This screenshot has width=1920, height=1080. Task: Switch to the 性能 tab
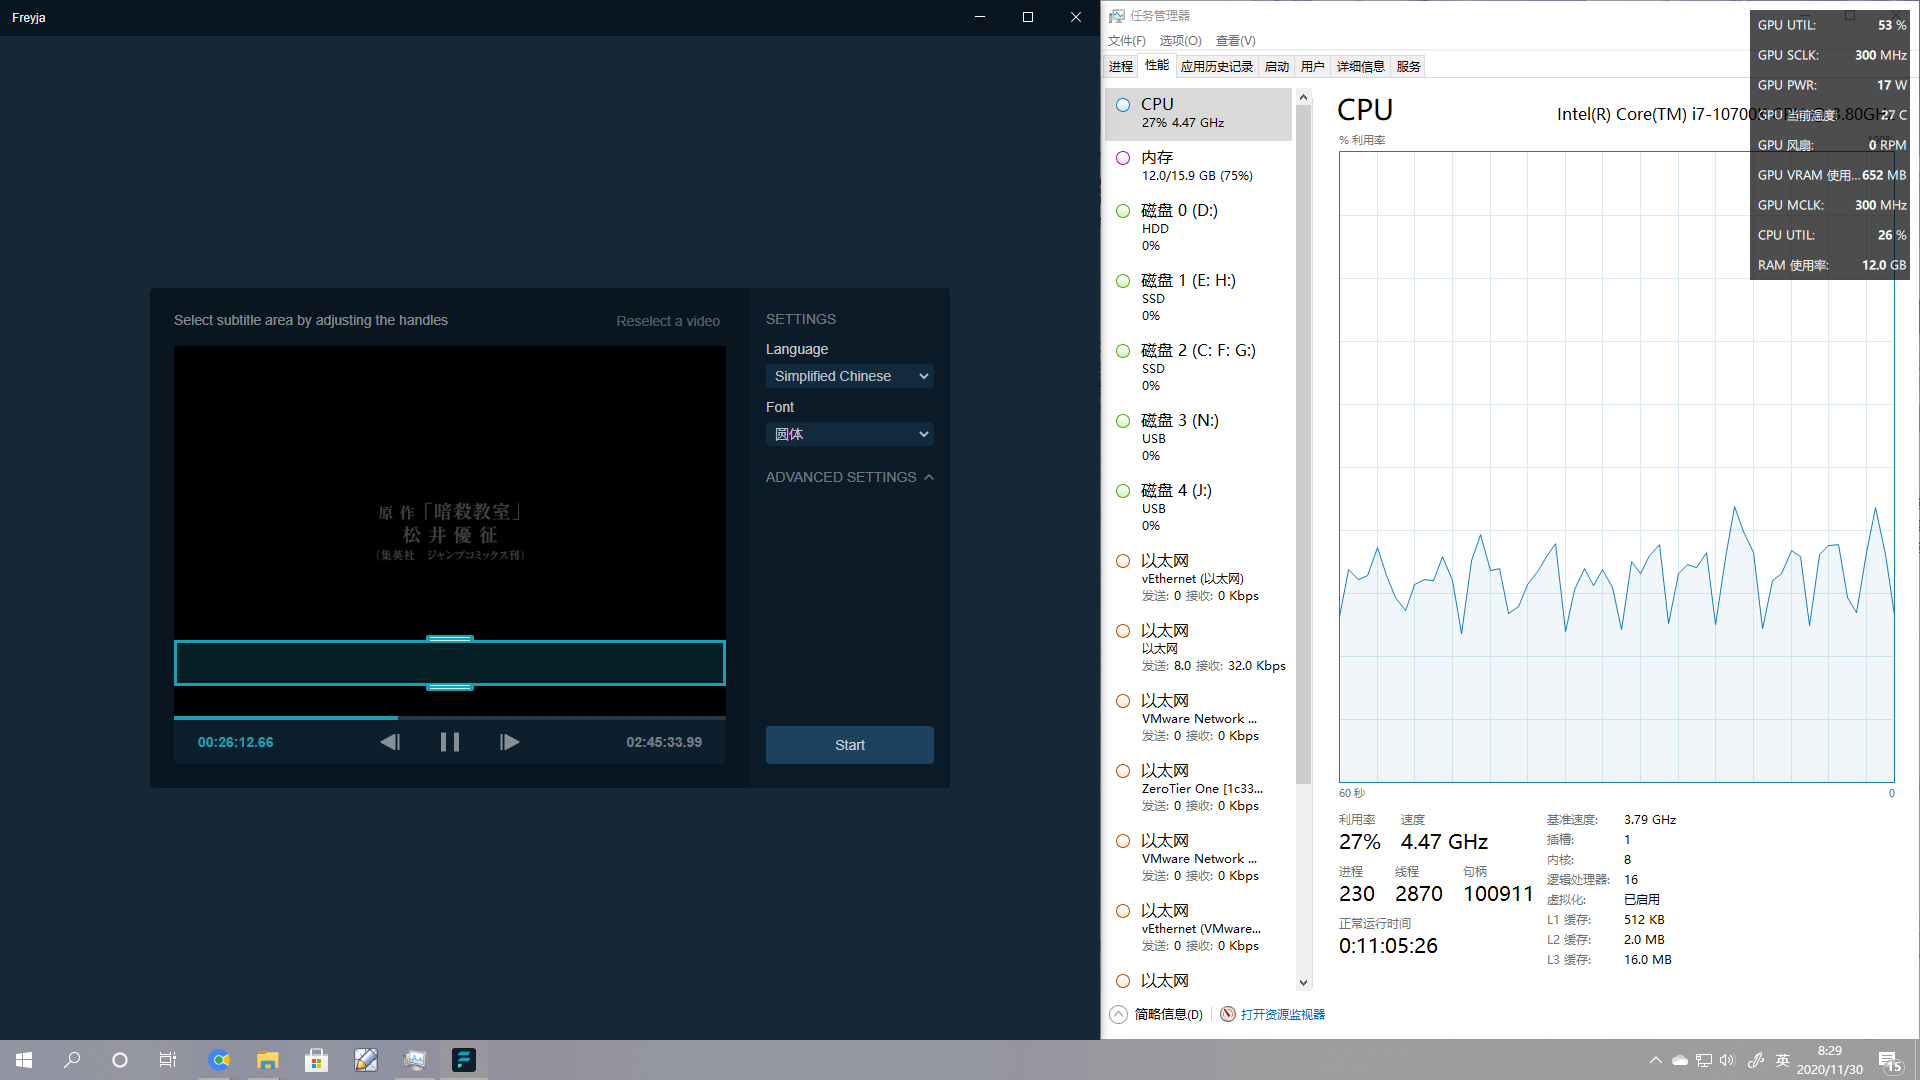[1157, 66]
